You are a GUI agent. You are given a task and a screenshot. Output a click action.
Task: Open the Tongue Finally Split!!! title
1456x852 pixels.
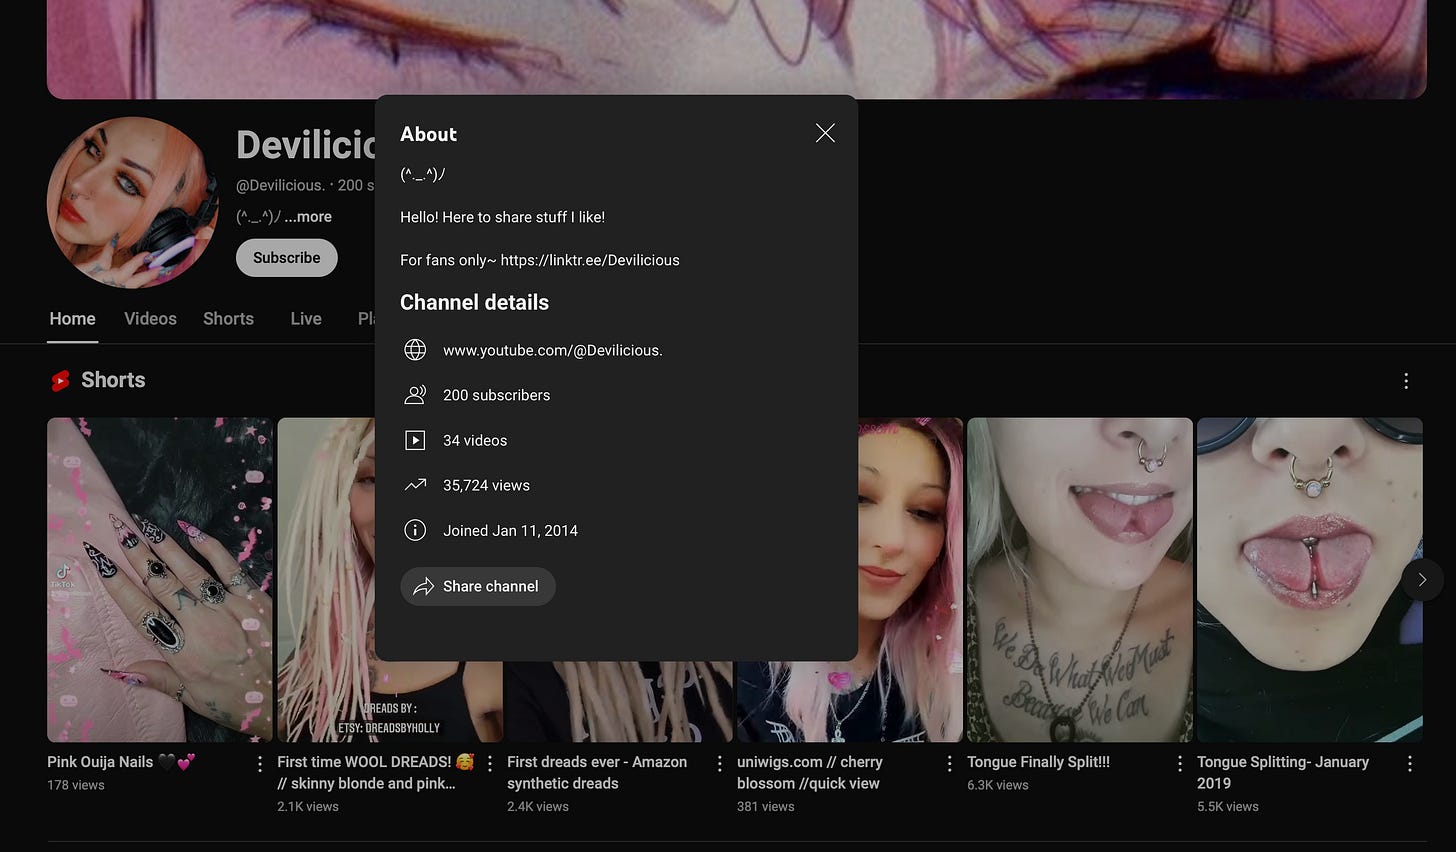point(1038,762)
